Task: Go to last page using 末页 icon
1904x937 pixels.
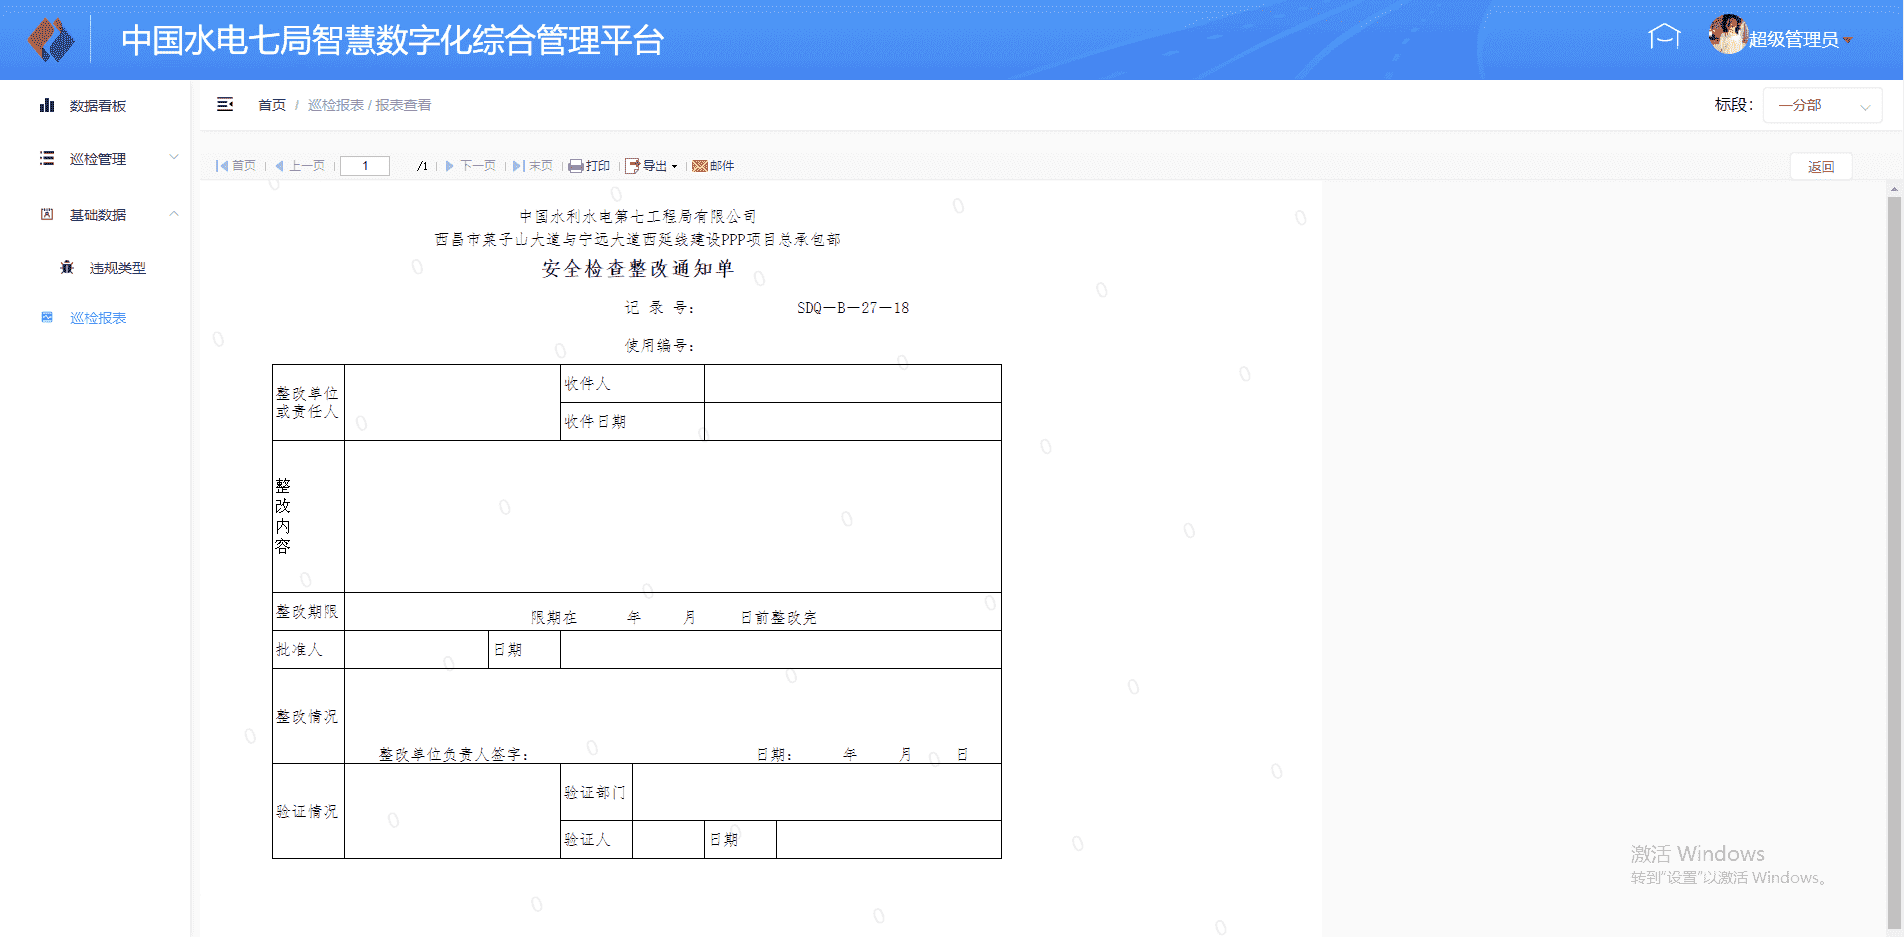Action: click(x=518, y=166)
